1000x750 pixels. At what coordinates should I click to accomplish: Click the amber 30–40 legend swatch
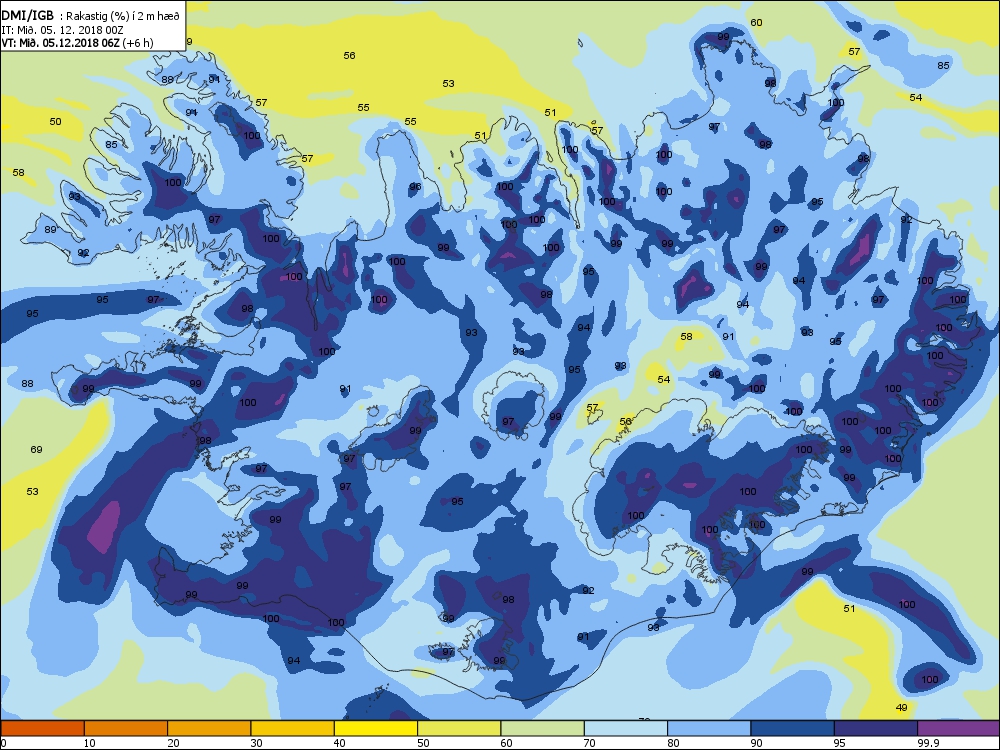click(293, 728)
